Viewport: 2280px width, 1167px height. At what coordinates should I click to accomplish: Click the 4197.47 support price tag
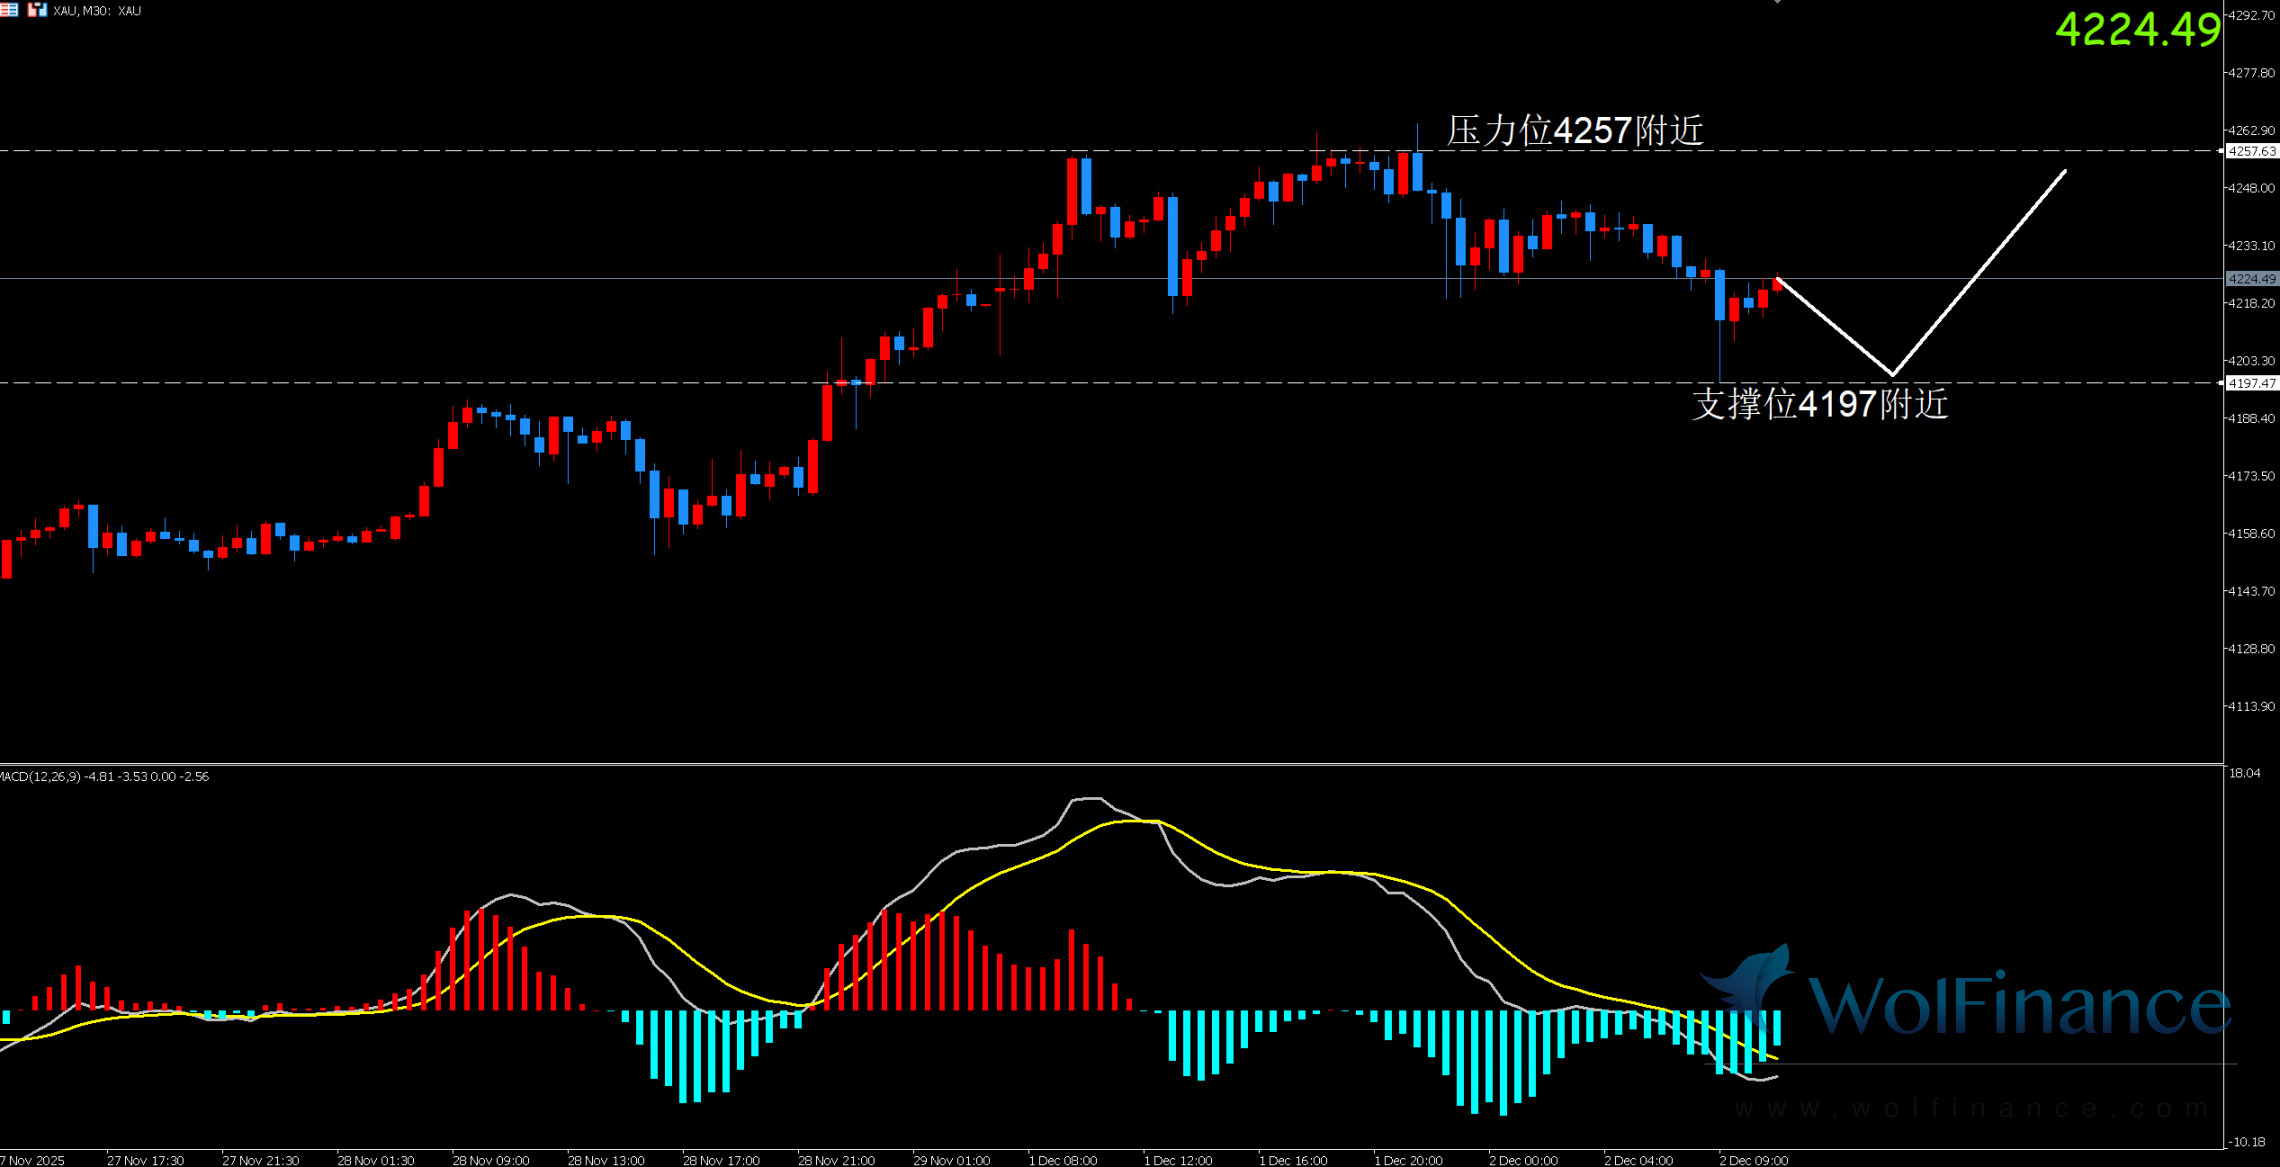[2252, 383]
